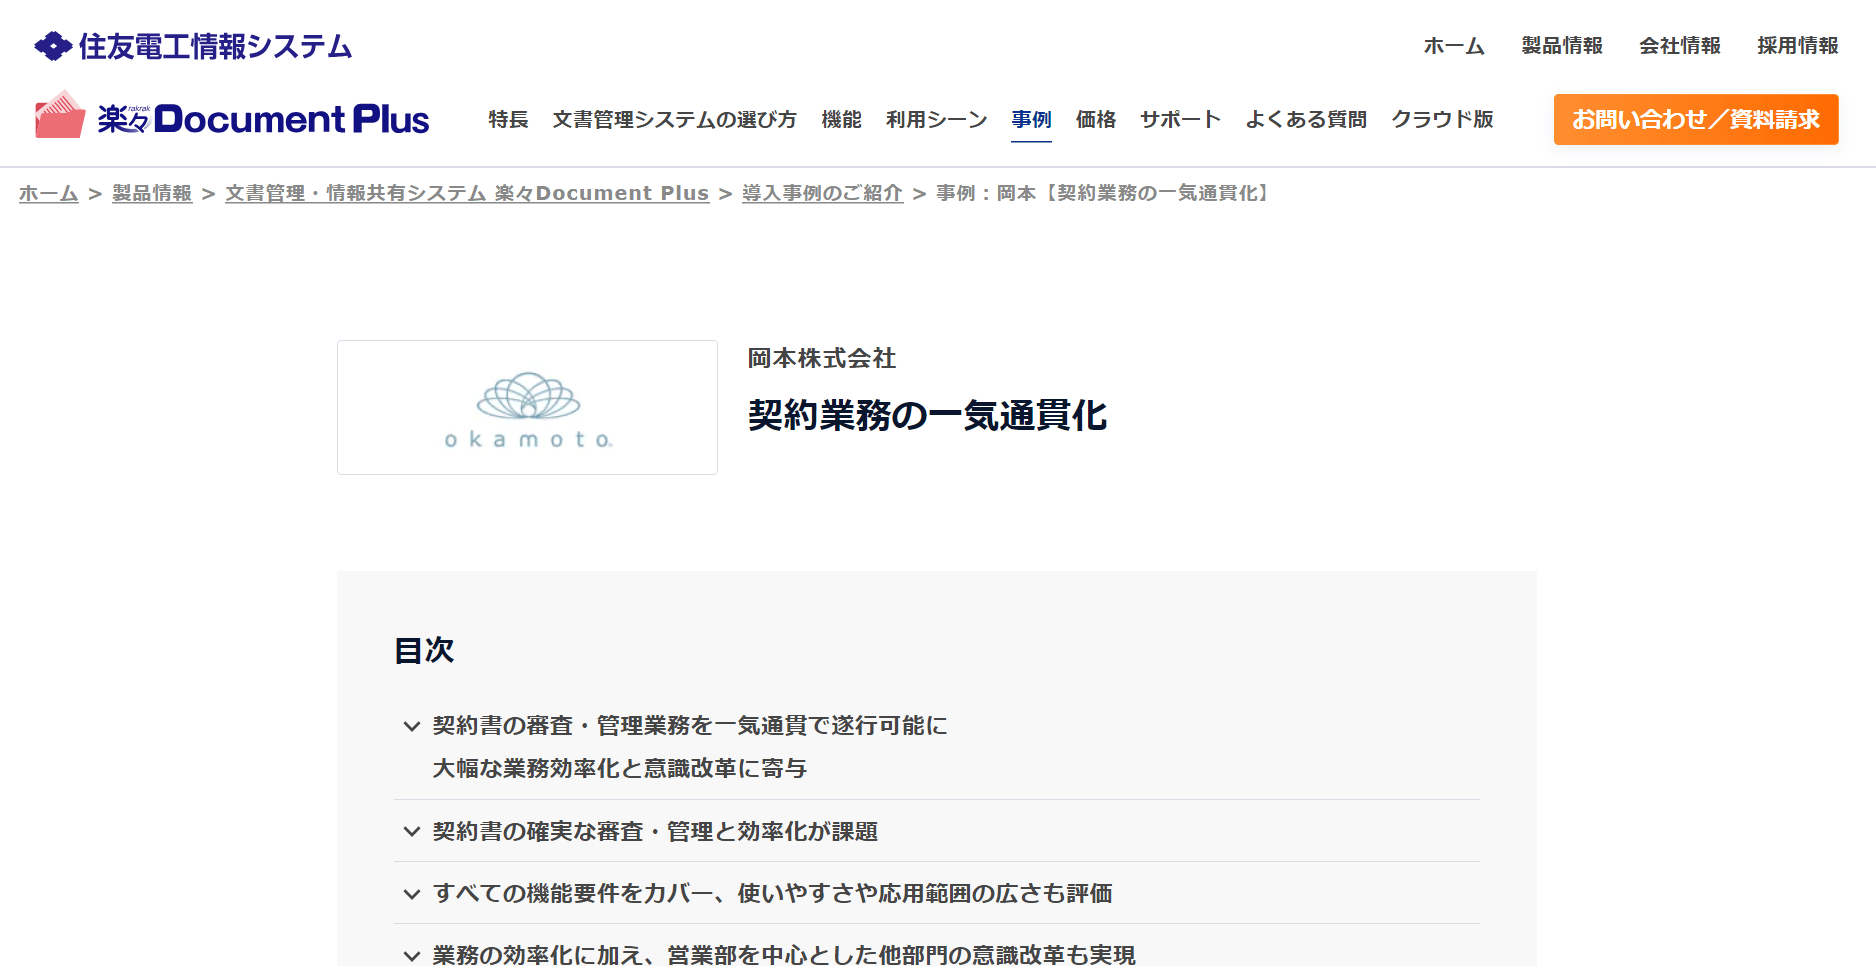Viewport: 1876px width, 966px height.
Task: Click the 楽々Document Plus folder logo
Action: [60, 115]
